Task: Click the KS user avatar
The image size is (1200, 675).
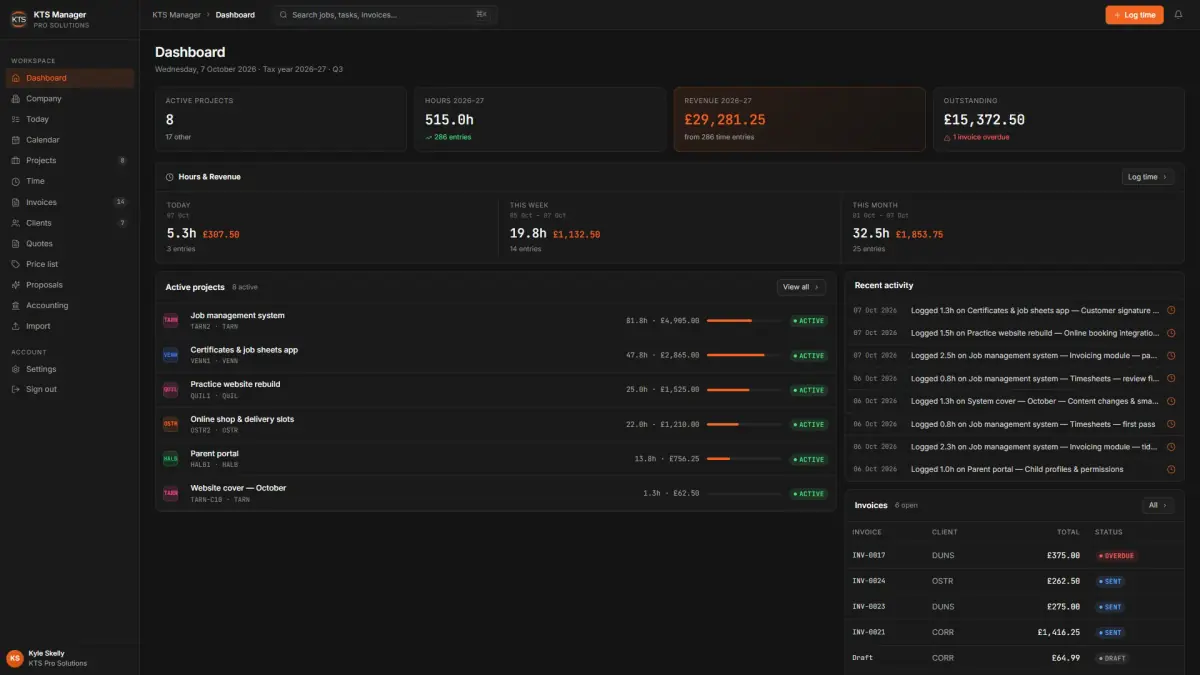Action: click(x=15, y=658)
